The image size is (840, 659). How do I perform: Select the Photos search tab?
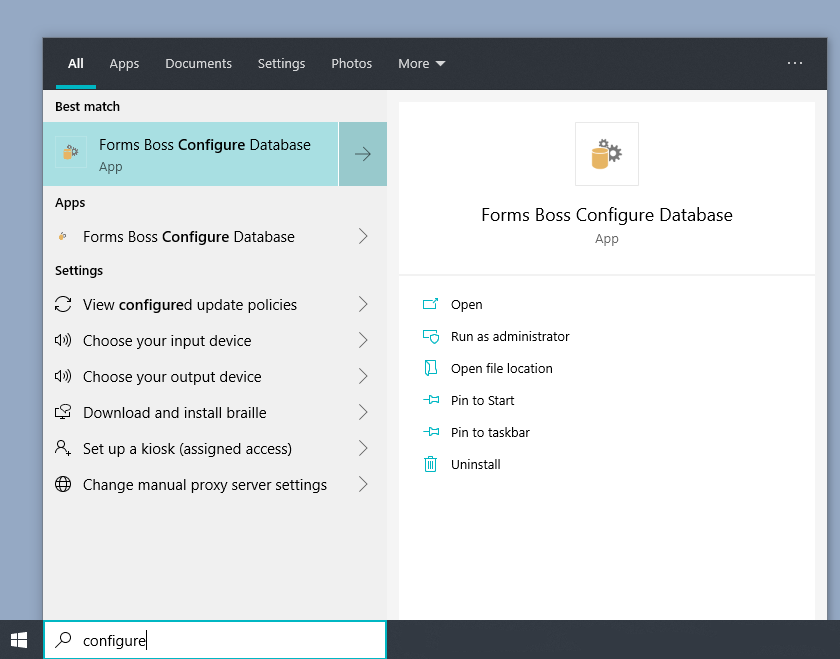(351, 64)
